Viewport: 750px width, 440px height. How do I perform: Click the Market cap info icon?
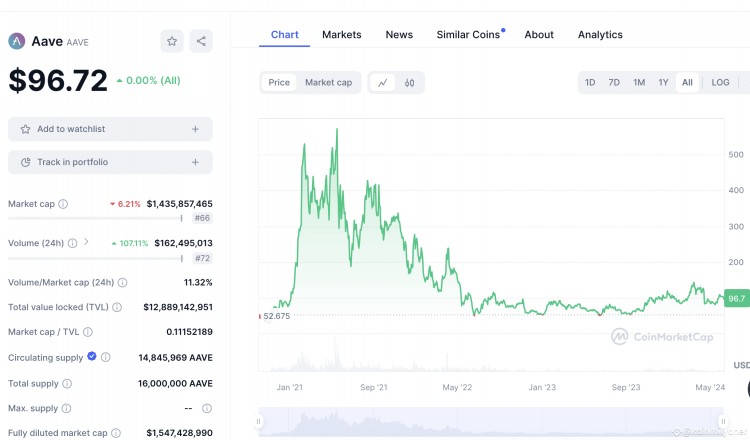pos(63,204)
